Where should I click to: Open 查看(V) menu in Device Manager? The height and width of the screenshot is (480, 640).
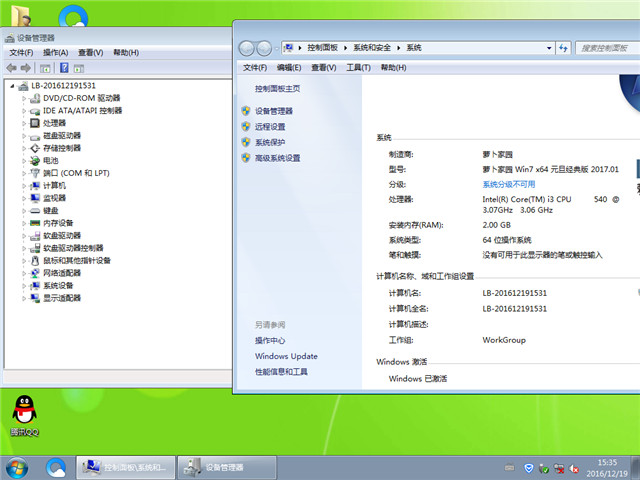pos(91,53)
